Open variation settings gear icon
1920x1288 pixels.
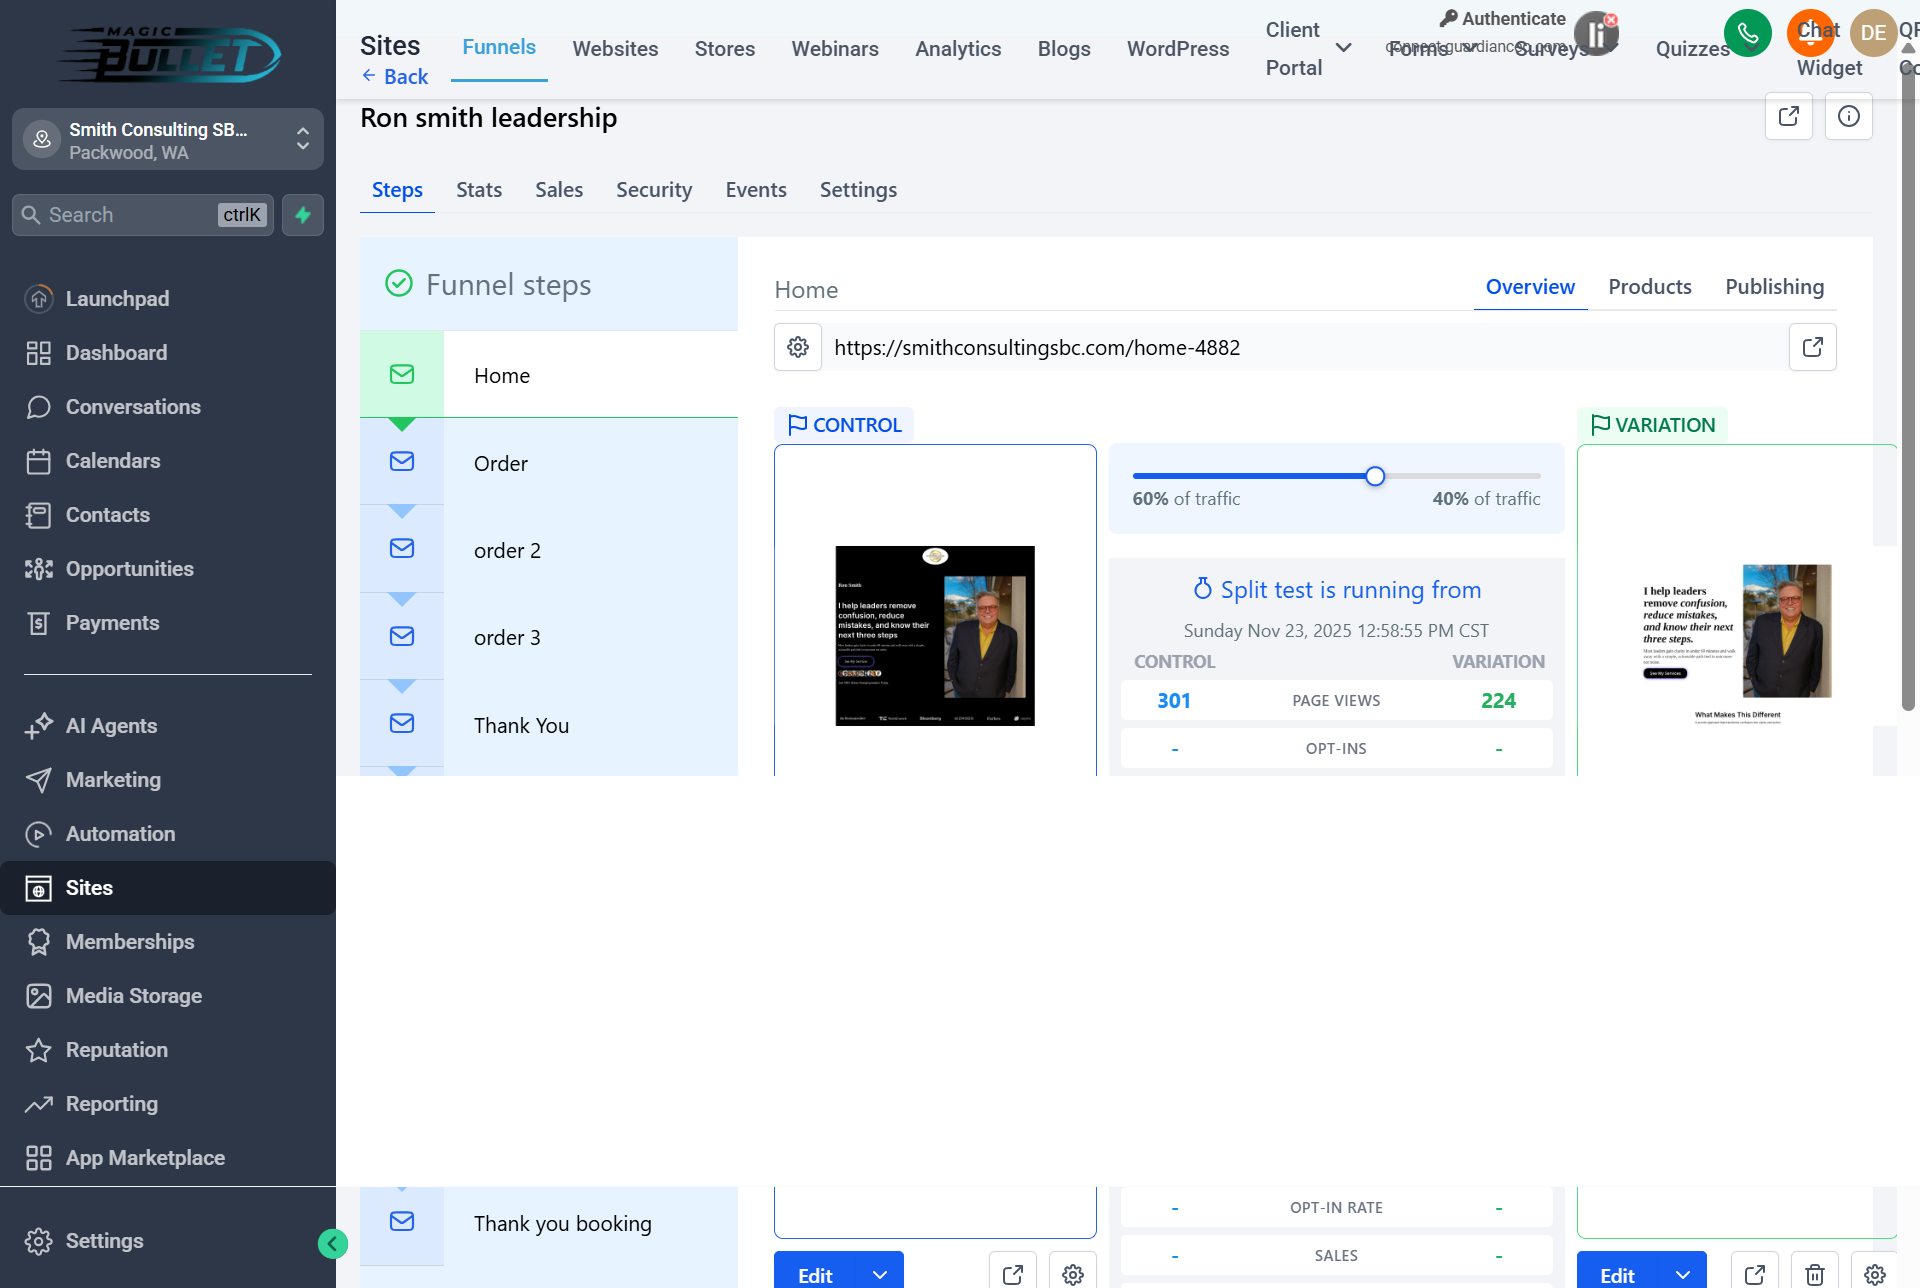tap(1874, 1274)
